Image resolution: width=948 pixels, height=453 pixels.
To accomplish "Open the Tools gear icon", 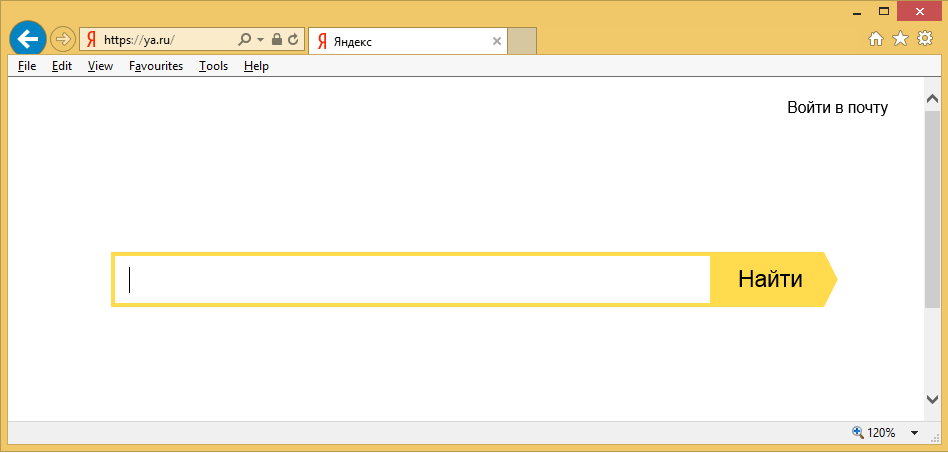I will tap(925, 39).
